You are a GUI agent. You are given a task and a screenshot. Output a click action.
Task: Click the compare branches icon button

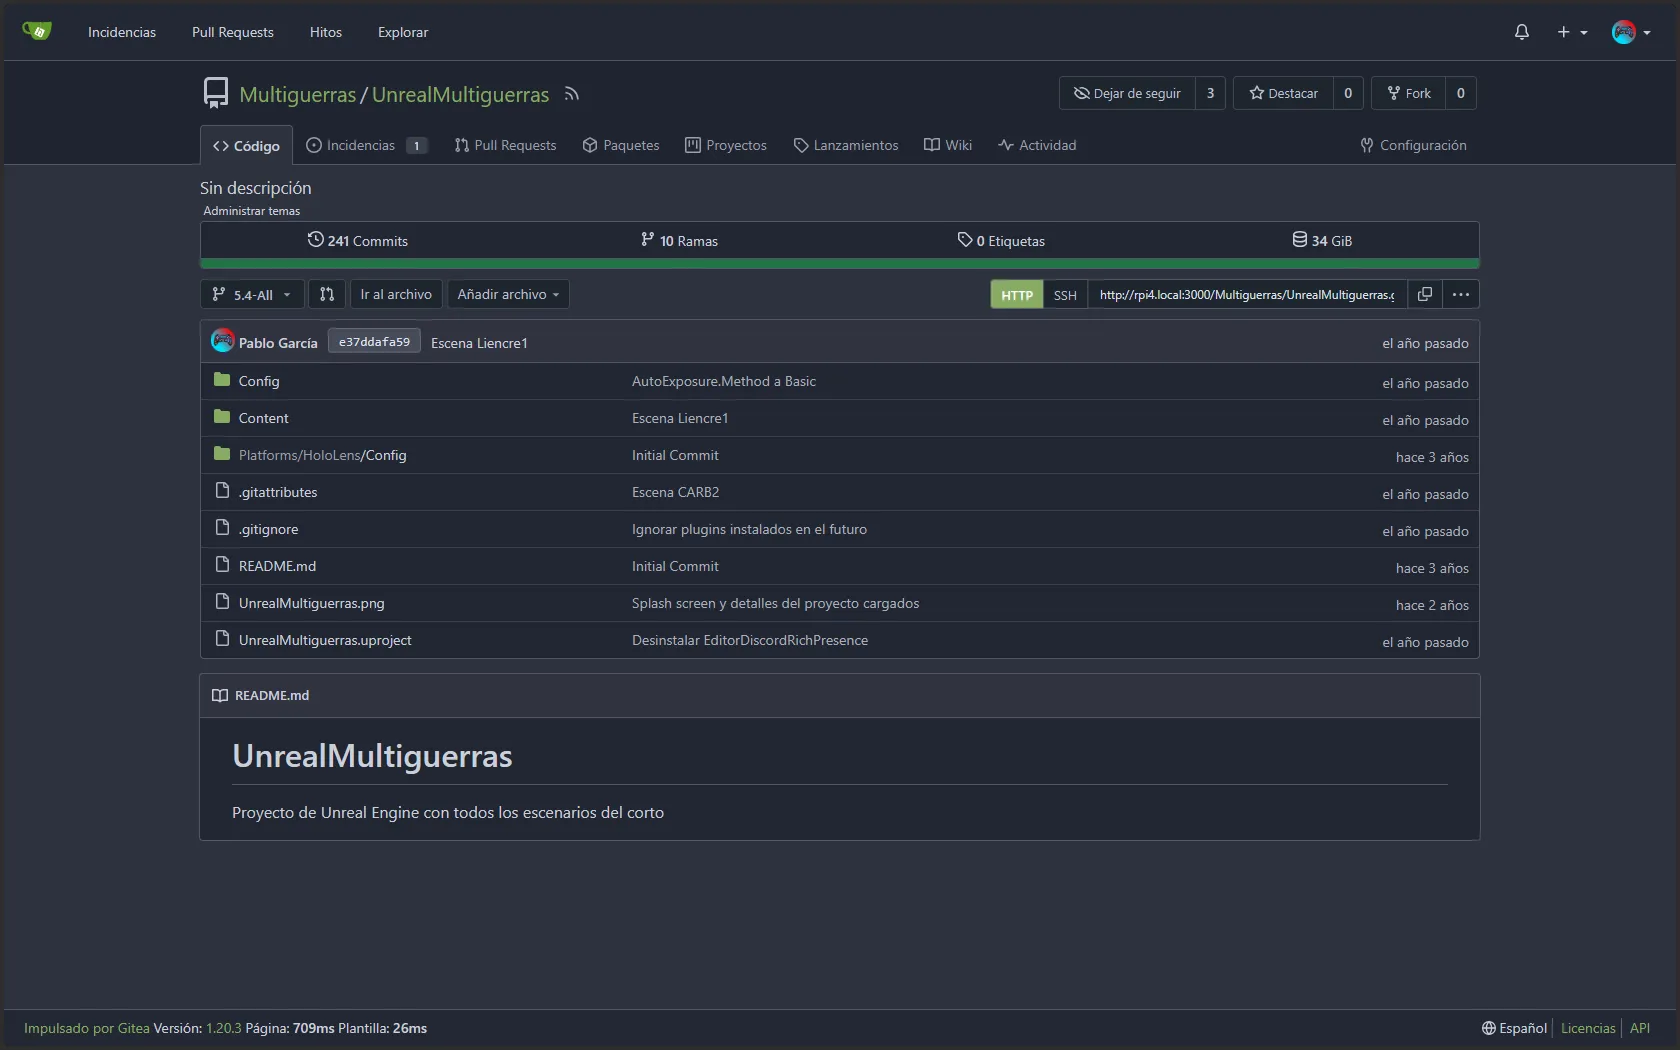click(x=327, y=294)
